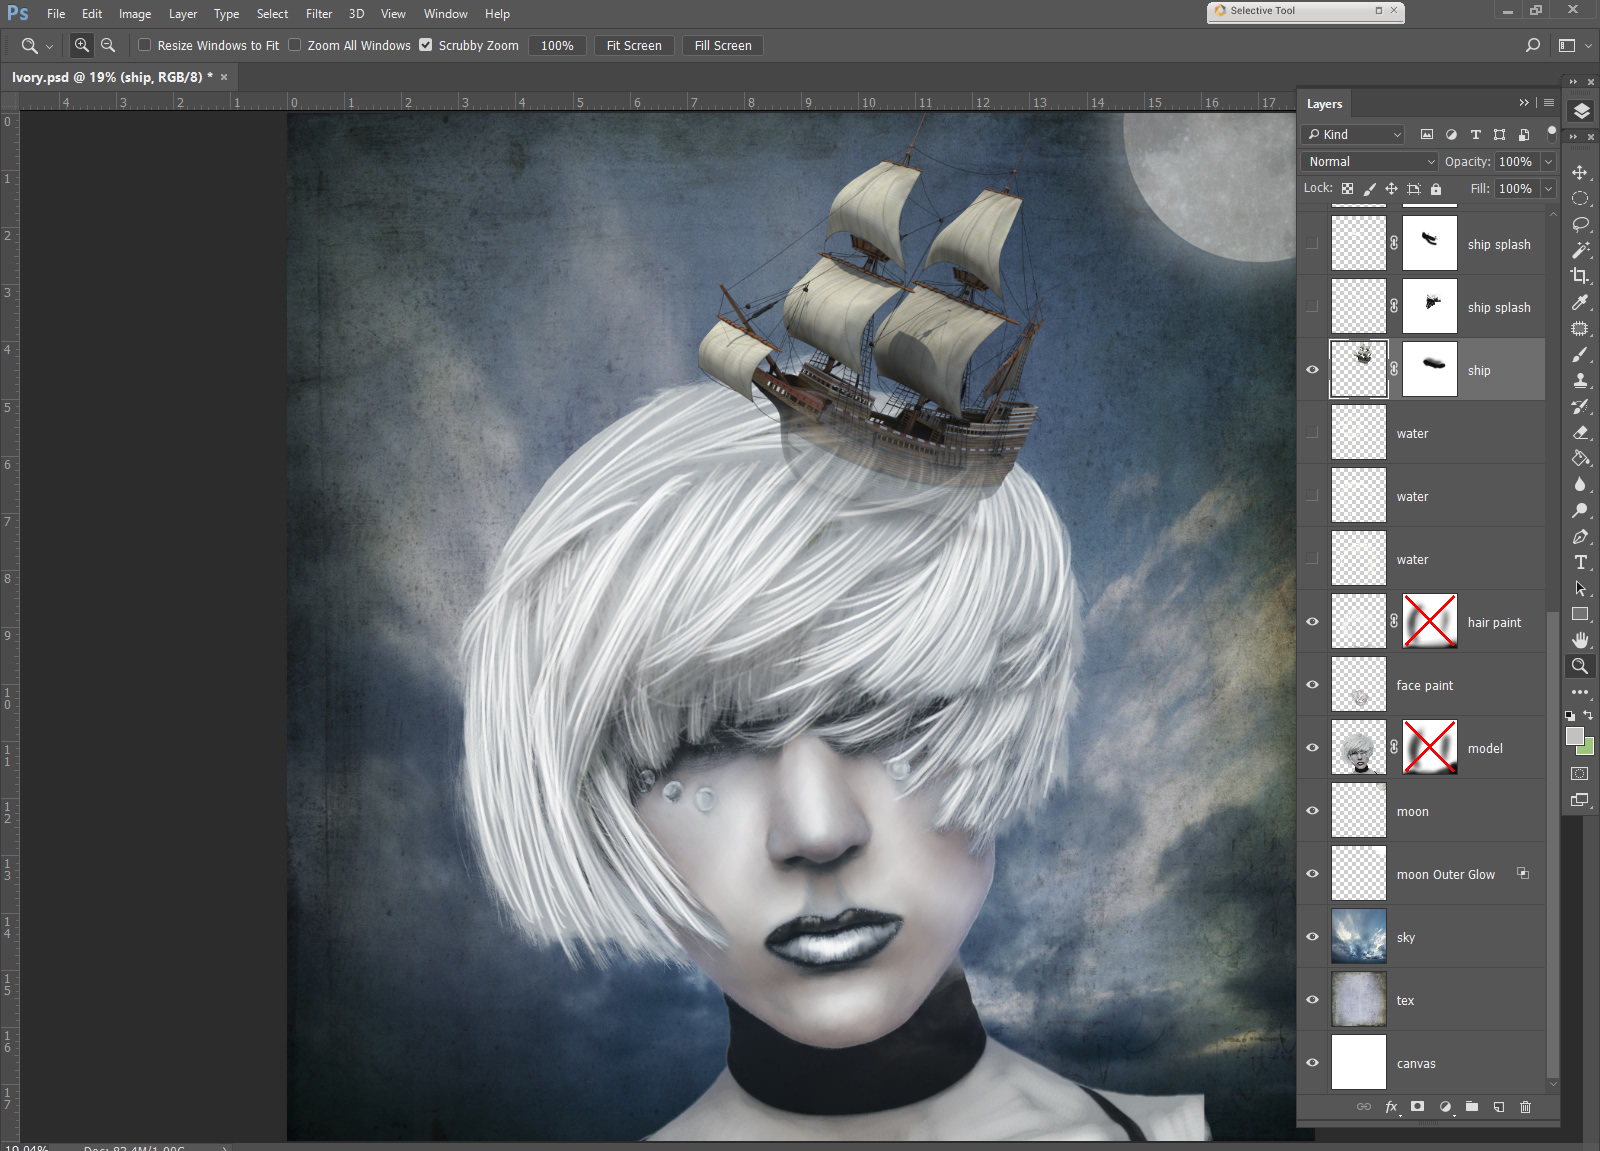Show the first water layer
The height and width of the screenshot is (1151, 1600).
pos(1312,433)
